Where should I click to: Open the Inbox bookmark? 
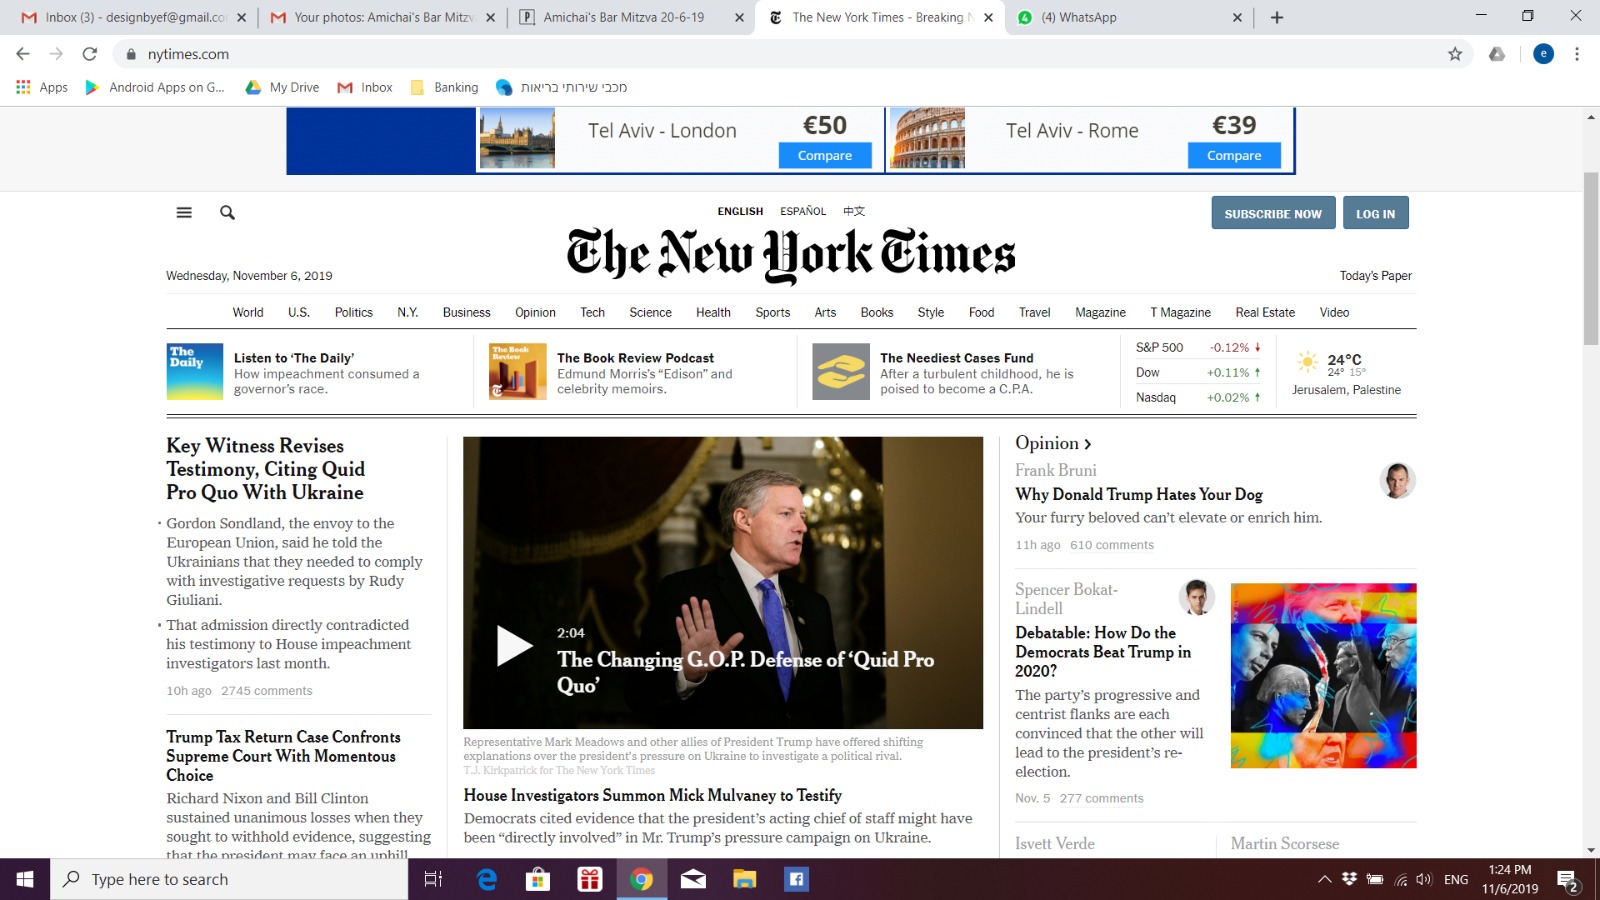(365, 87)
